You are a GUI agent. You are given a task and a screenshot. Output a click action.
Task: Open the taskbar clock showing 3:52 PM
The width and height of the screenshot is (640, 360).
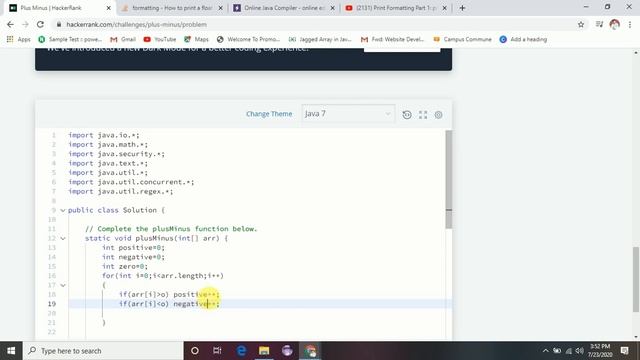pyautogui.click(x=600, y=351)
